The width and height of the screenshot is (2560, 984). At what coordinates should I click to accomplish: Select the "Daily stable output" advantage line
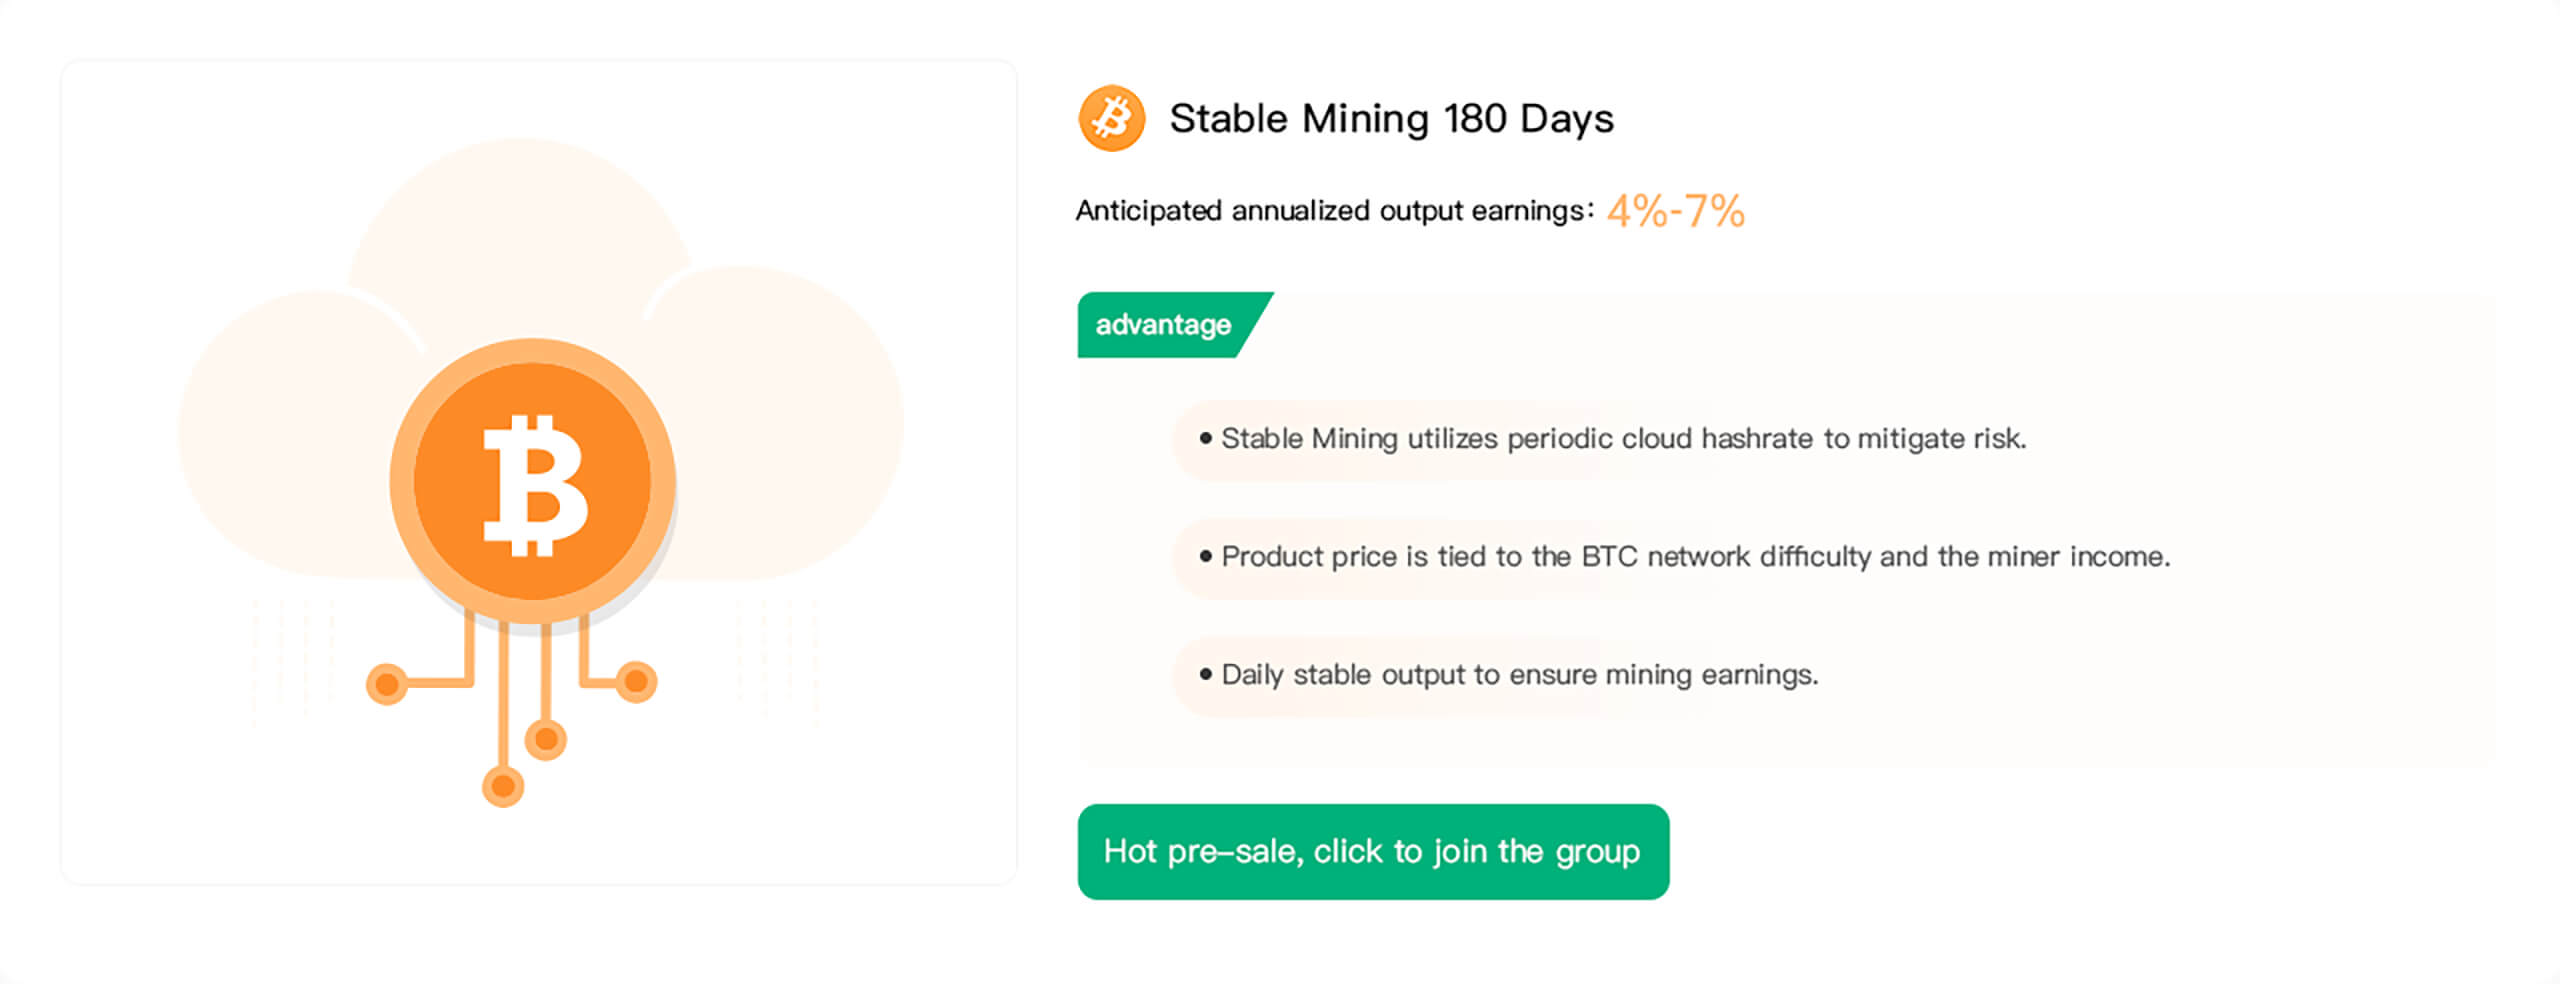pos(1519,675)
